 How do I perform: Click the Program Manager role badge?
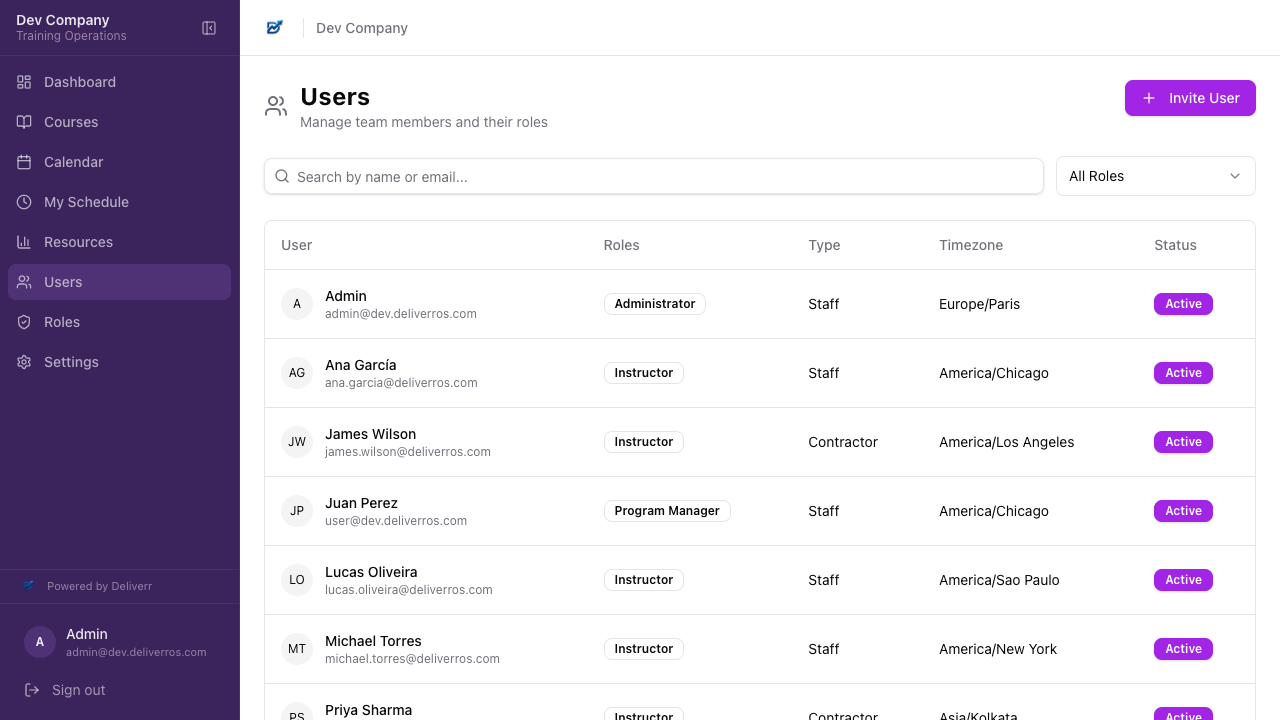[x=667, y=511]
